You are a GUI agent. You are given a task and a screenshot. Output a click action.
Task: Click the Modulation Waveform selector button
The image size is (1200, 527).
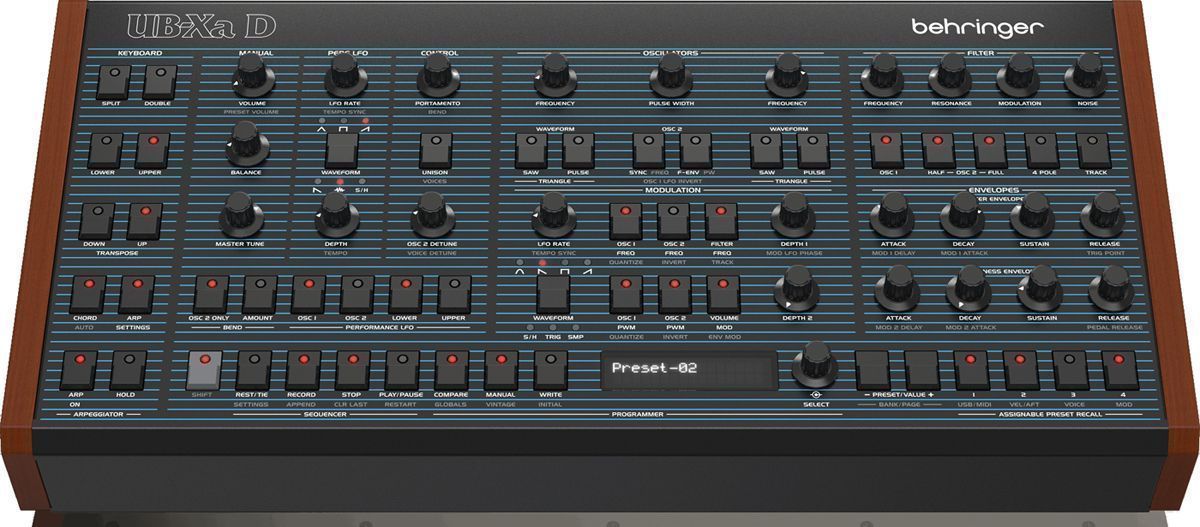coord(553,295)
